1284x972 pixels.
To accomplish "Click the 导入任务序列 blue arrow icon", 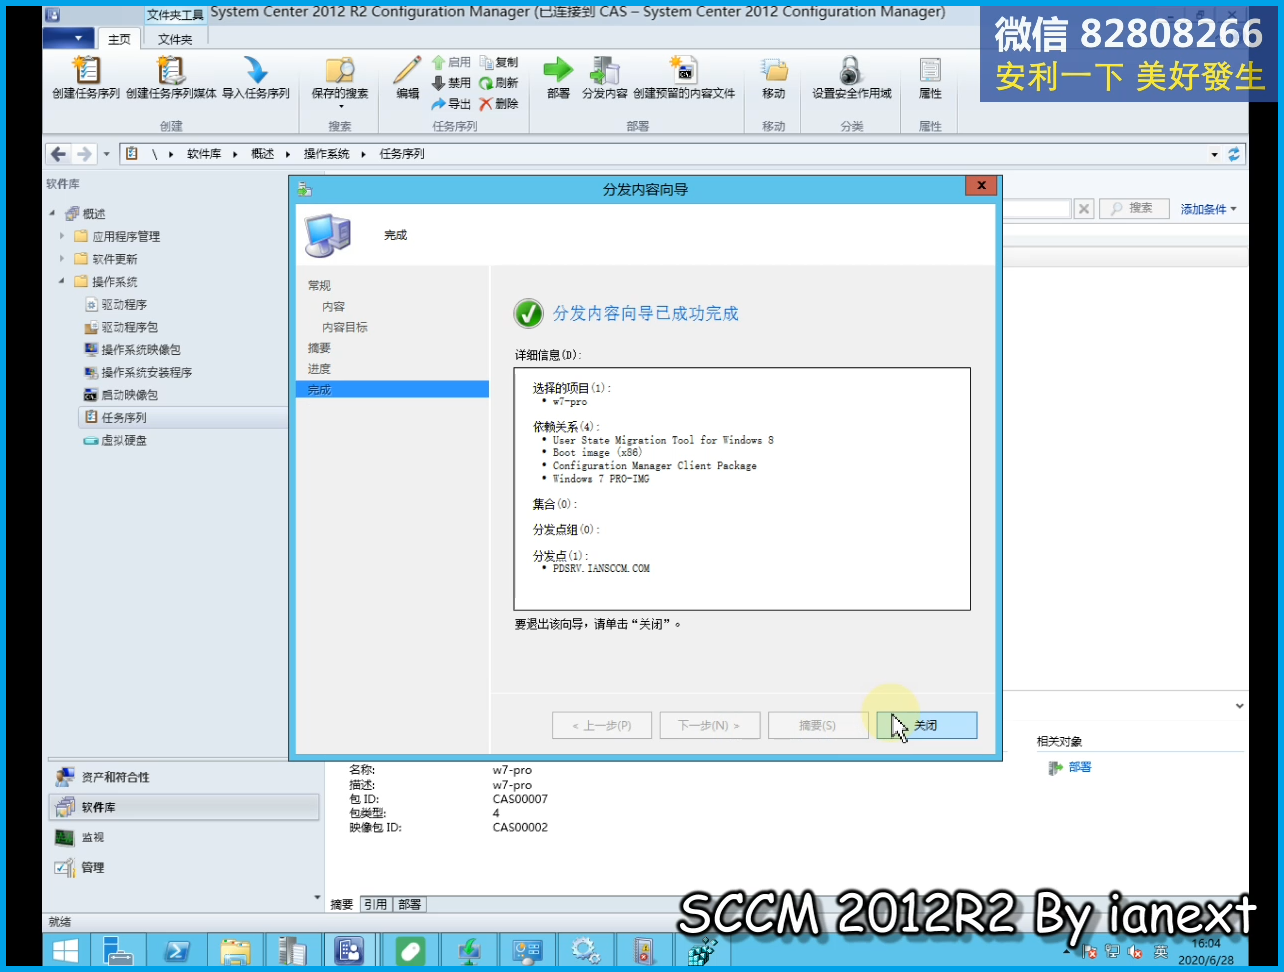I will pos(256,70).
